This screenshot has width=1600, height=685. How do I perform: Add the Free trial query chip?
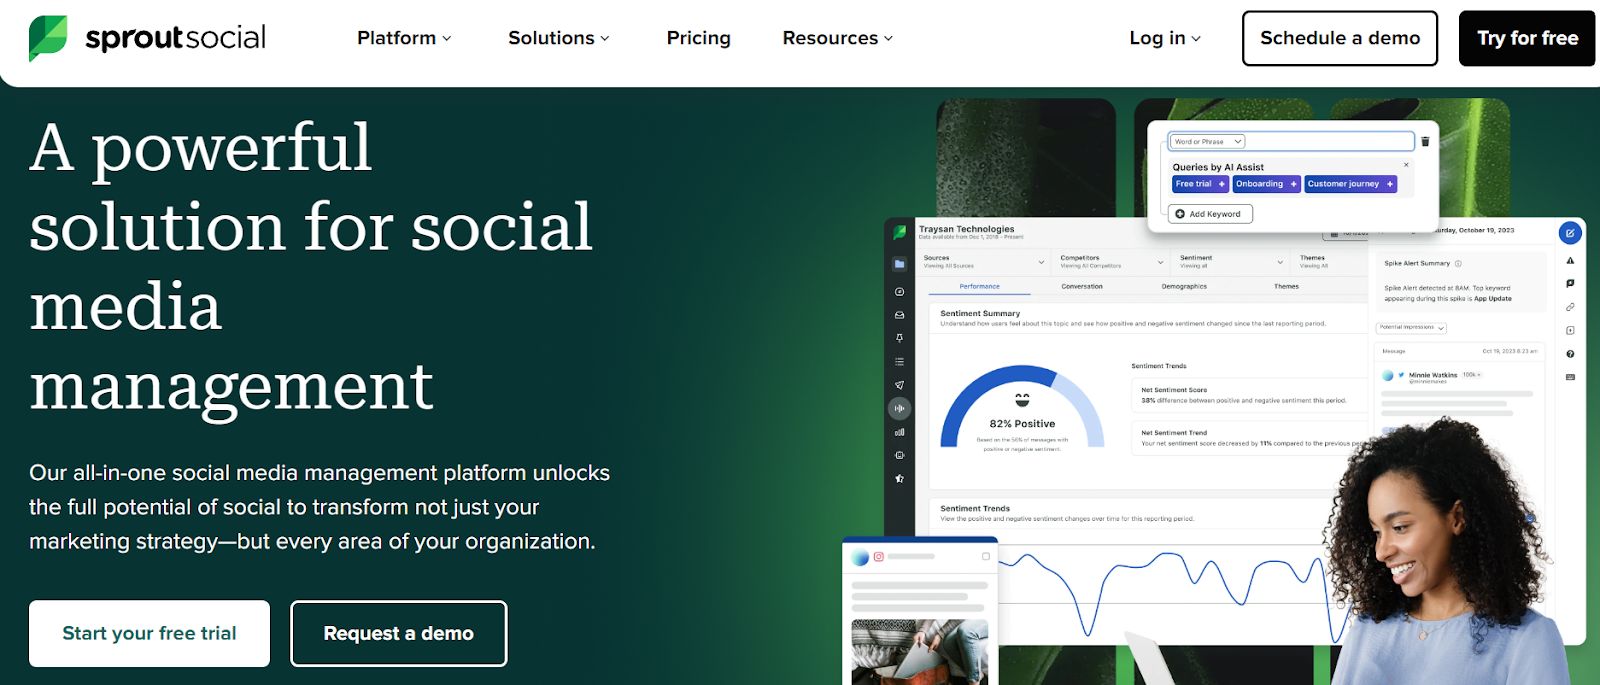coord(1200,184)
